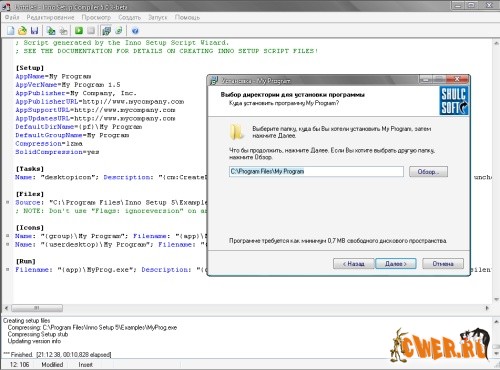Click the SolidCompression=yes line
Image resolution: width=500 pixels, height=370 pixels.
click(57, 152)
